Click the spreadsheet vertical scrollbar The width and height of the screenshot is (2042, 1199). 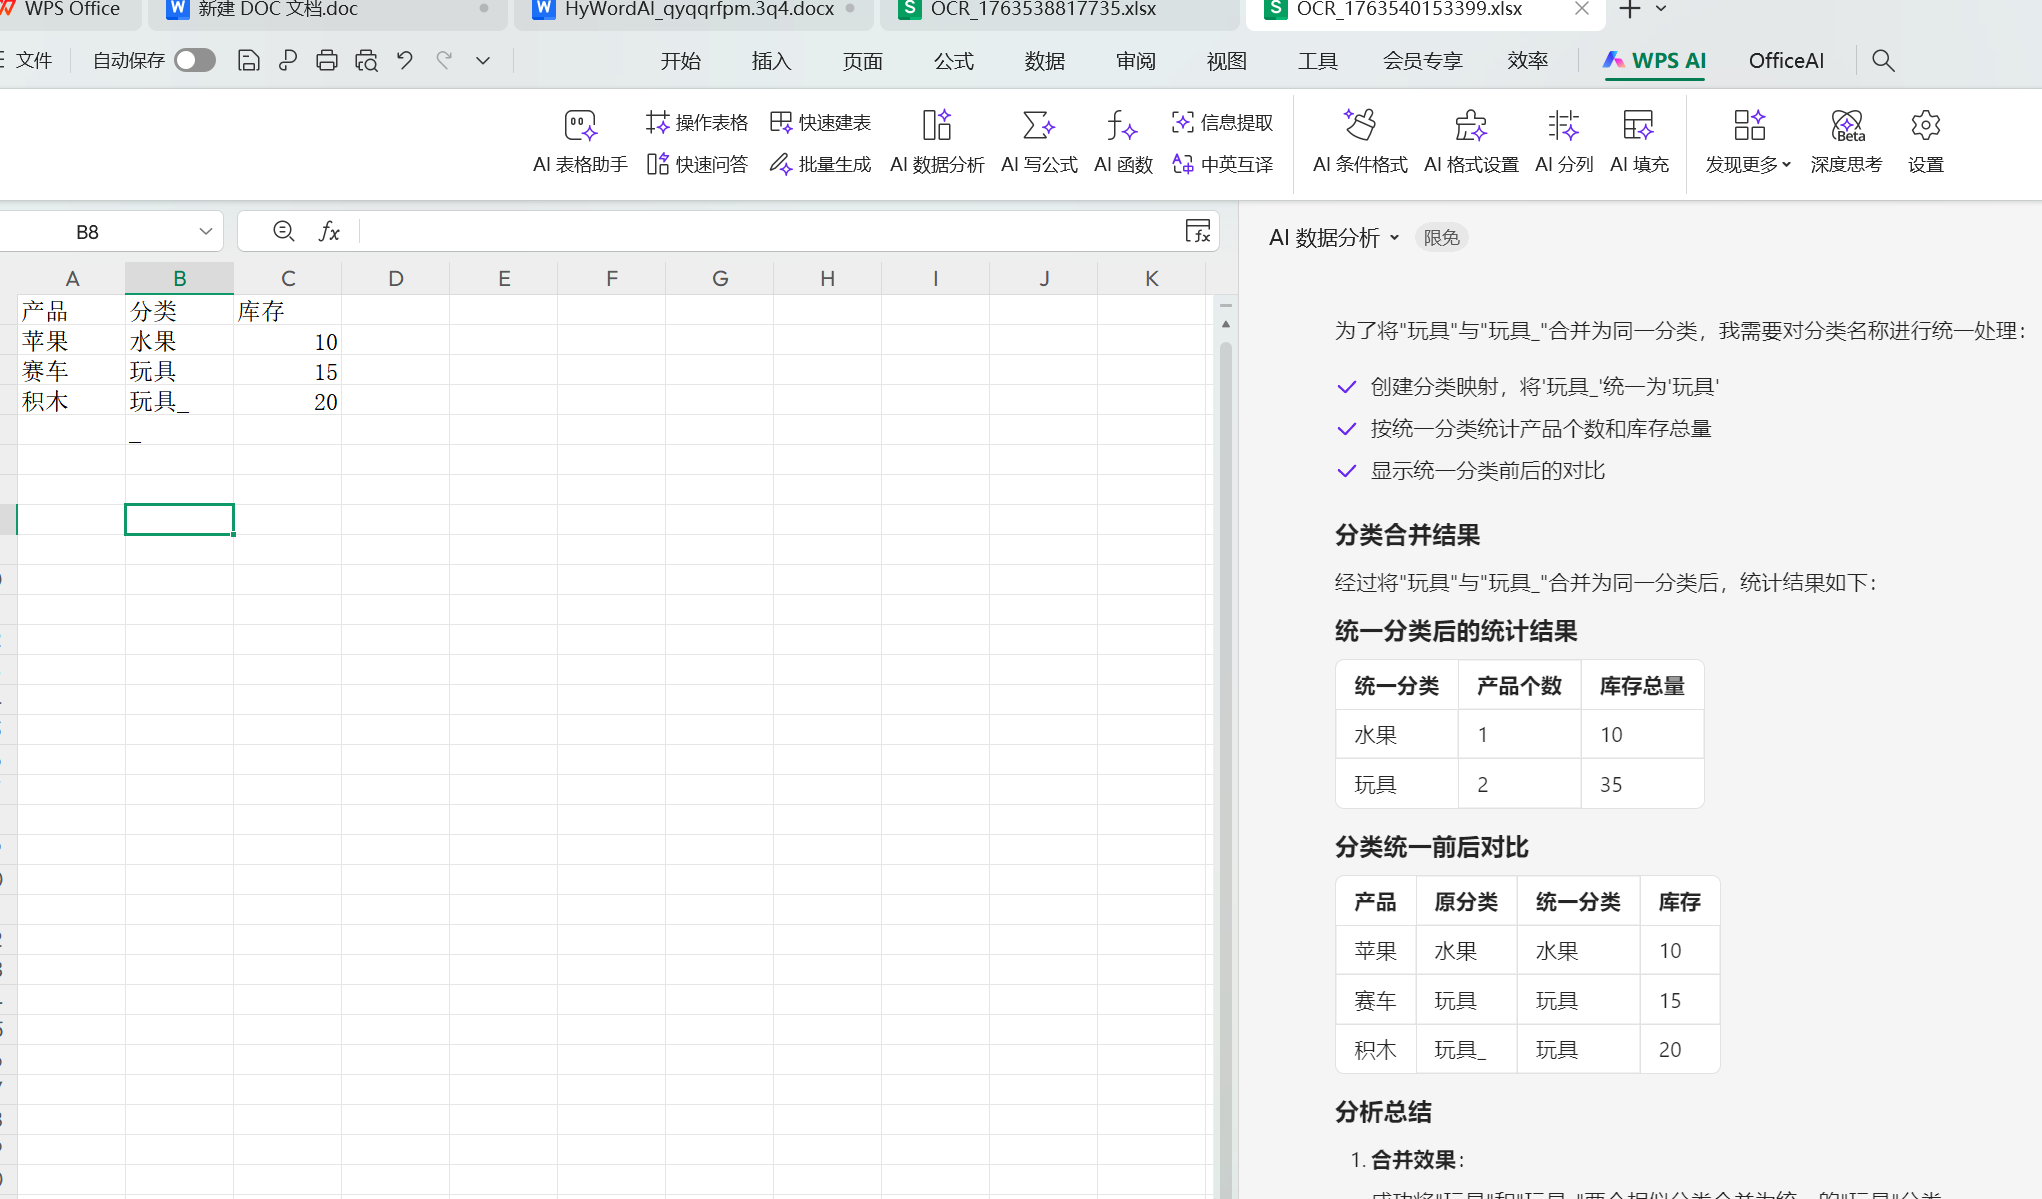pyautogui.click(x=1225, y=700)
